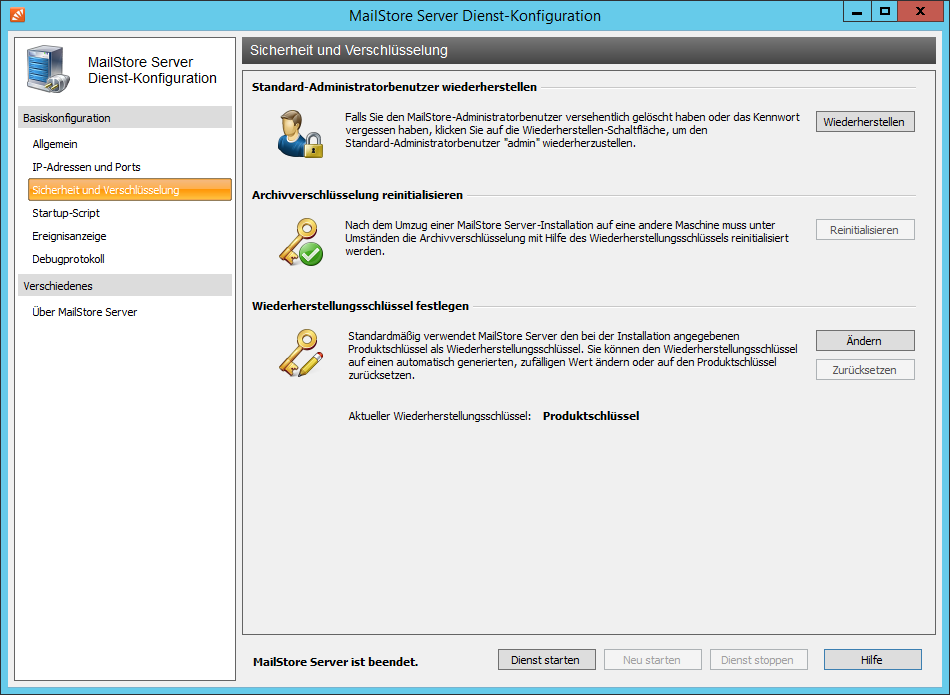The image size is (950, 695).
Task: Click the Wiederherstellen button
Action: (865, 122)
